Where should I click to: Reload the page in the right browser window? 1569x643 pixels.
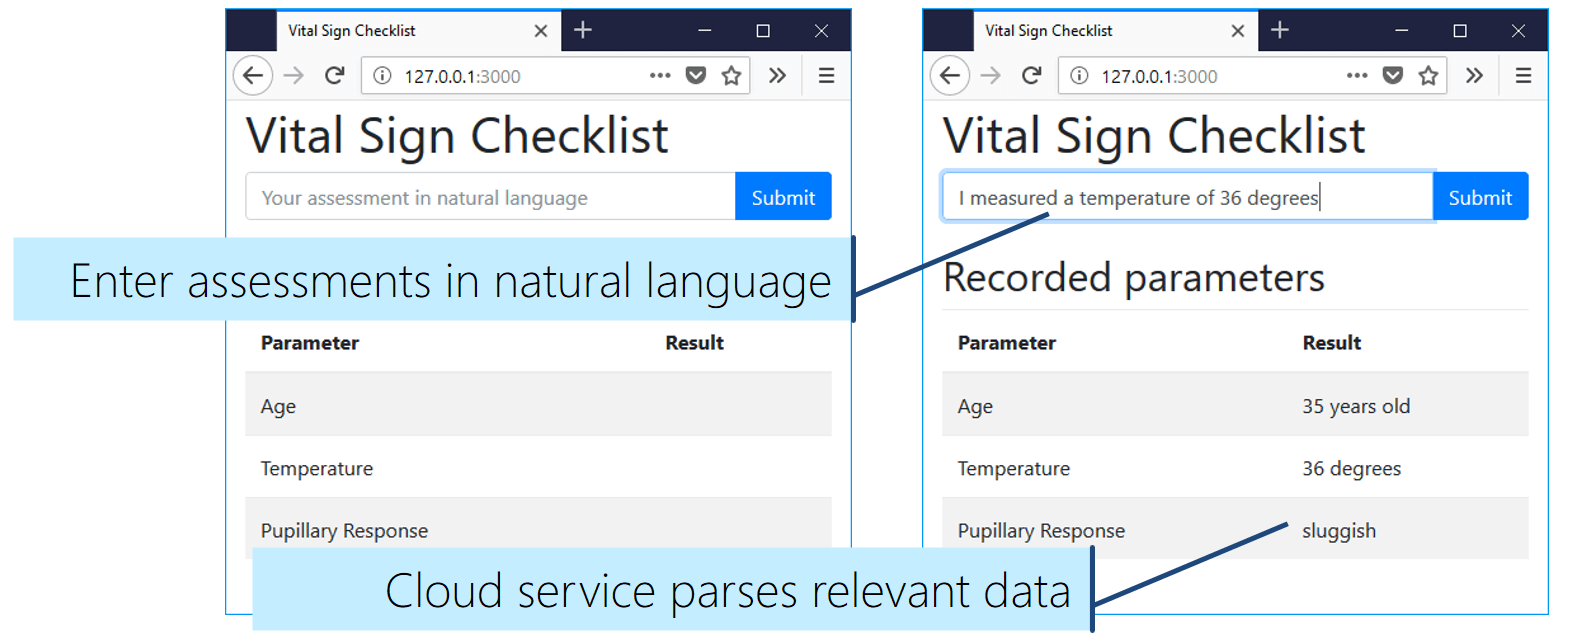click(x=1032, y=76)
